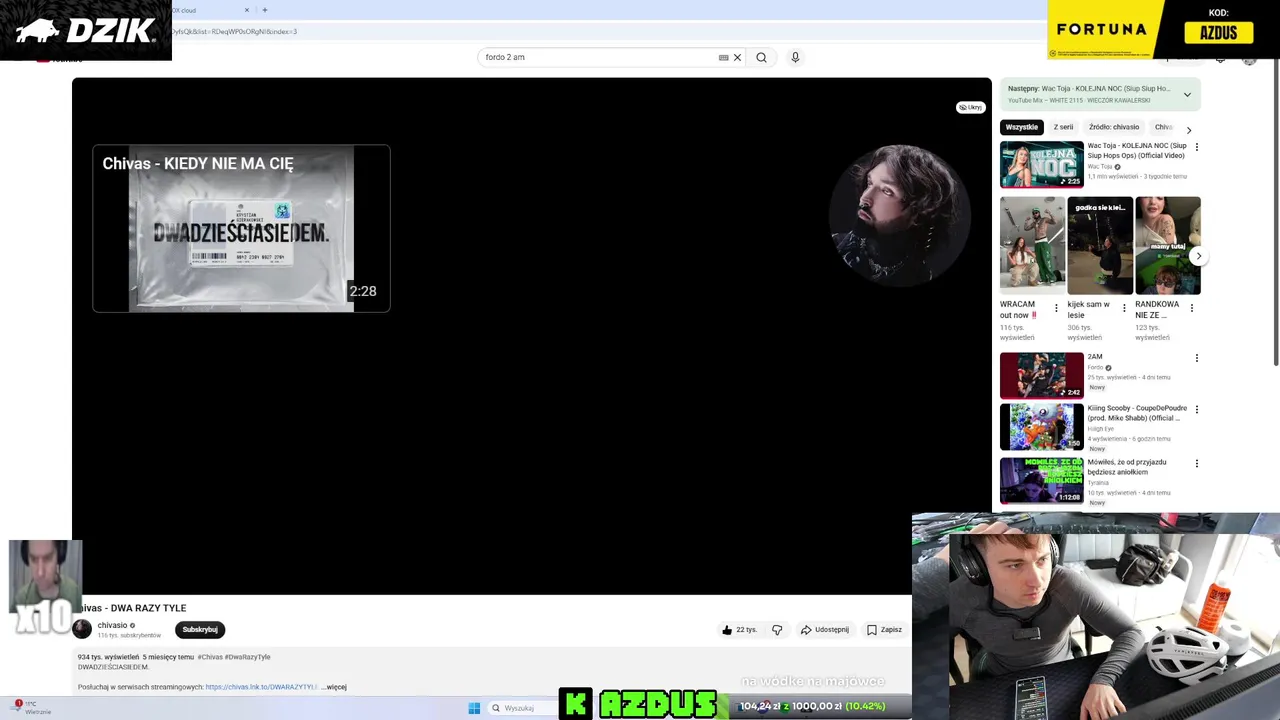
Task: Expand the Następny playlist panel chevron
Action: pyautogui.click(x=1187, y=95)
